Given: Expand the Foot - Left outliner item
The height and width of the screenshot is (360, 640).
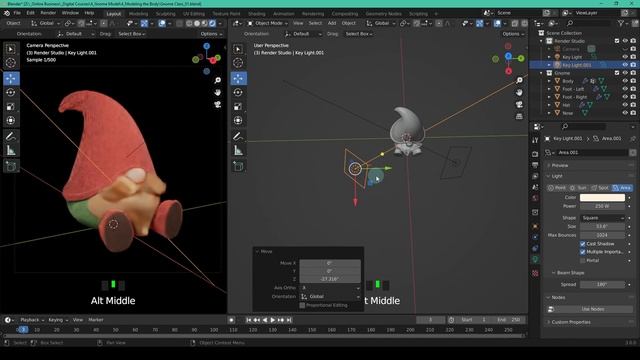Looking at the screenshot, I should coord(549,89).
